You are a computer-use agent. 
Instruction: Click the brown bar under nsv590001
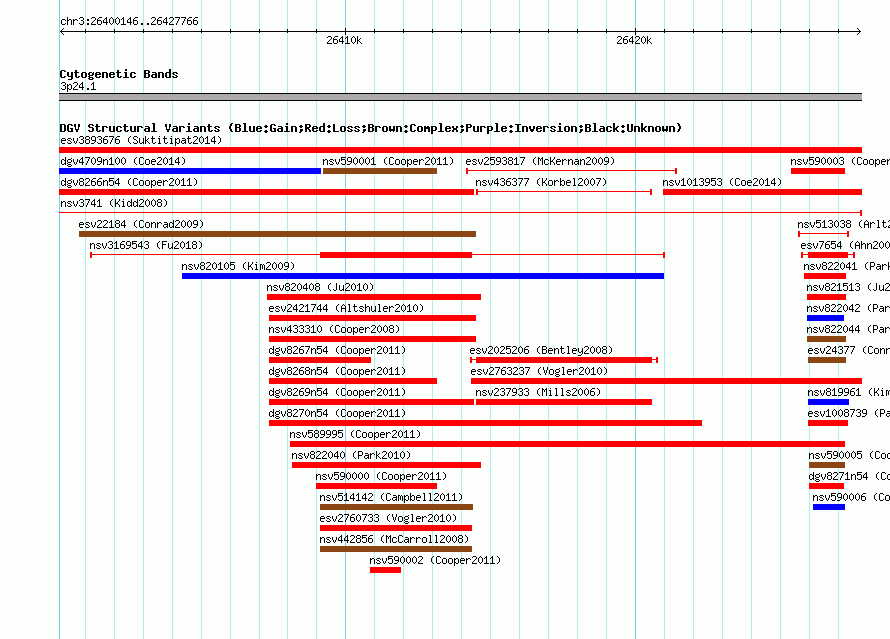(380, 171)
